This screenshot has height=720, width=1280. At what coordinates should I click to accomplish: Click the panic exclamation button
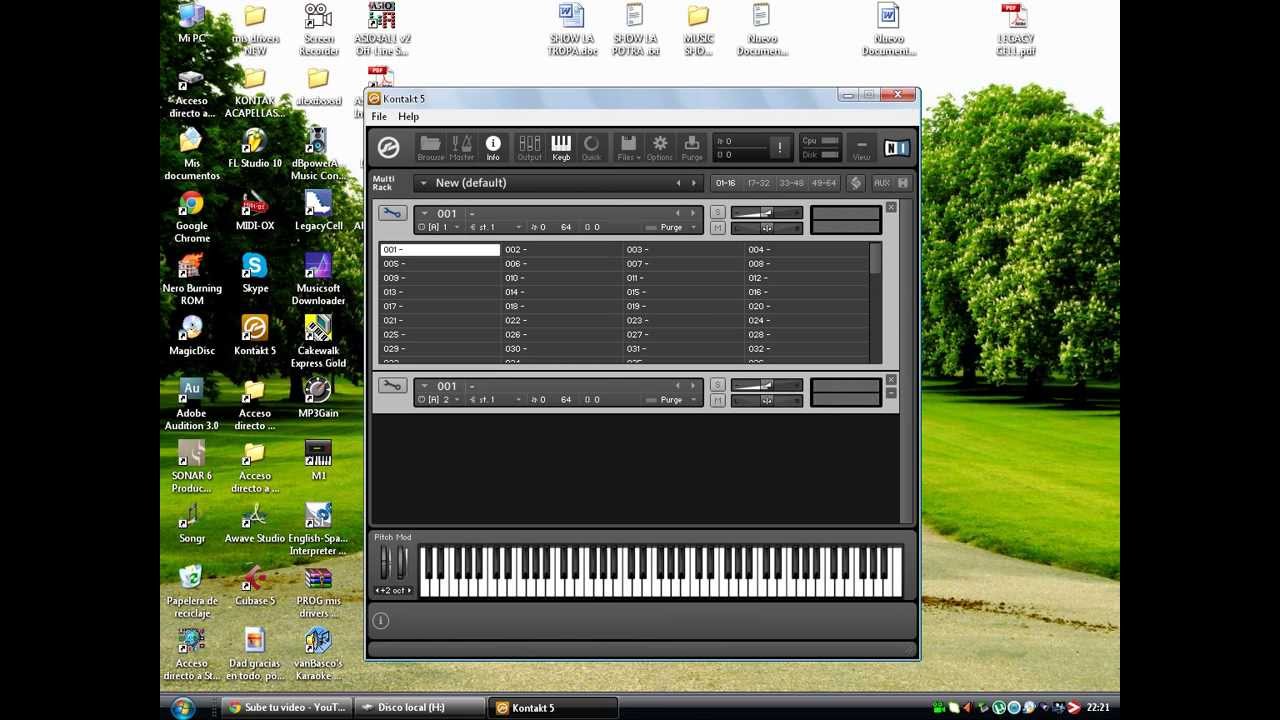pos(780,148)
